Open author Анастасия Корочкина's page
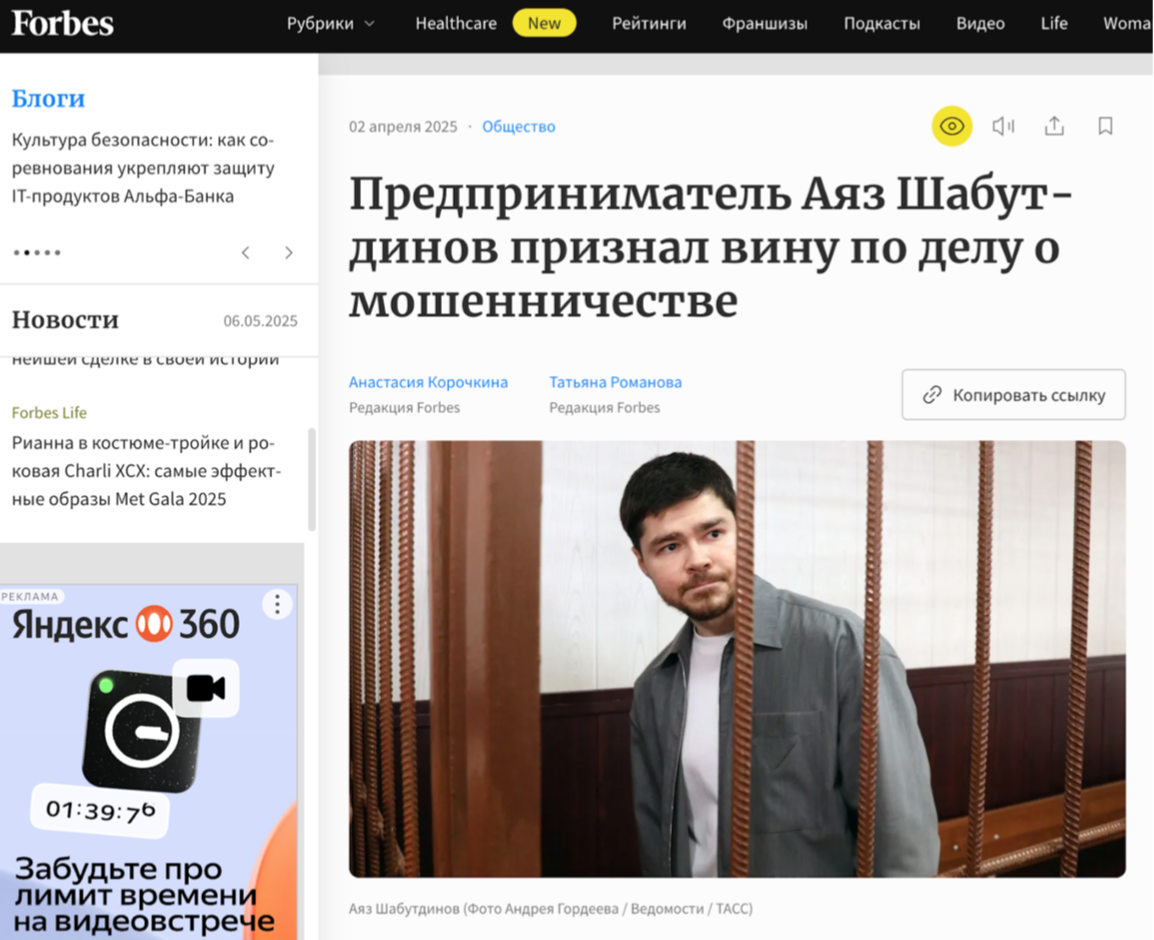Viewport: 1154px width, 940px height. pyautogui.click(x=428, y=382)
